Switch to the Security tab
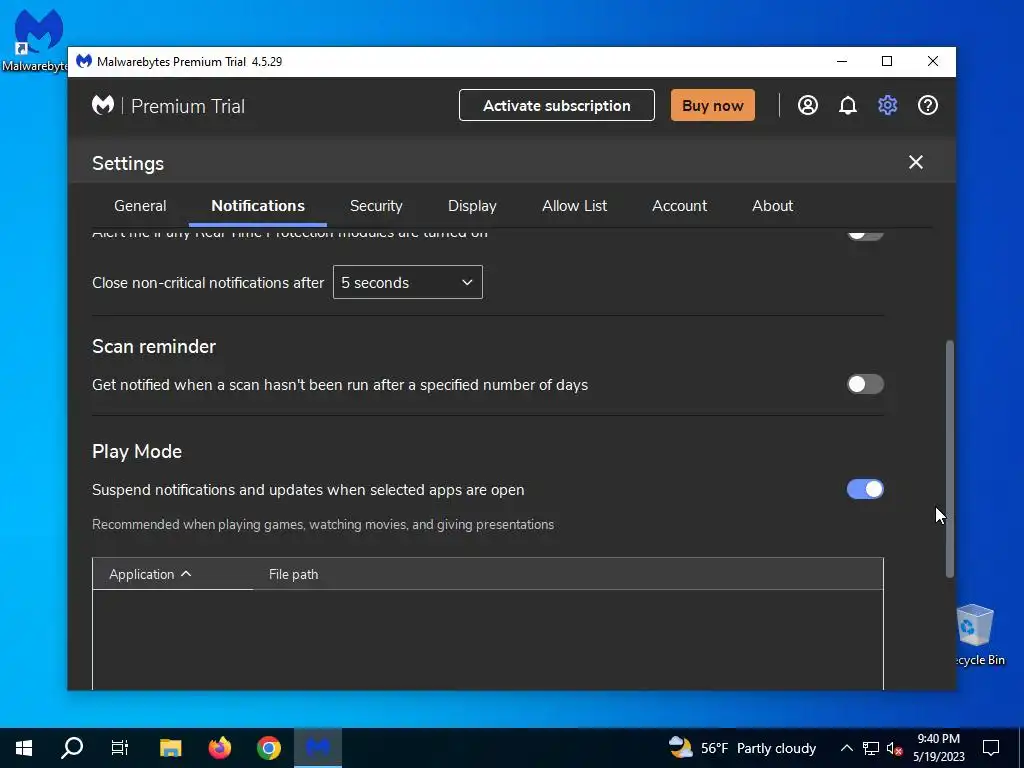This screenshot has width=1024, height=768. click(376, 206)
